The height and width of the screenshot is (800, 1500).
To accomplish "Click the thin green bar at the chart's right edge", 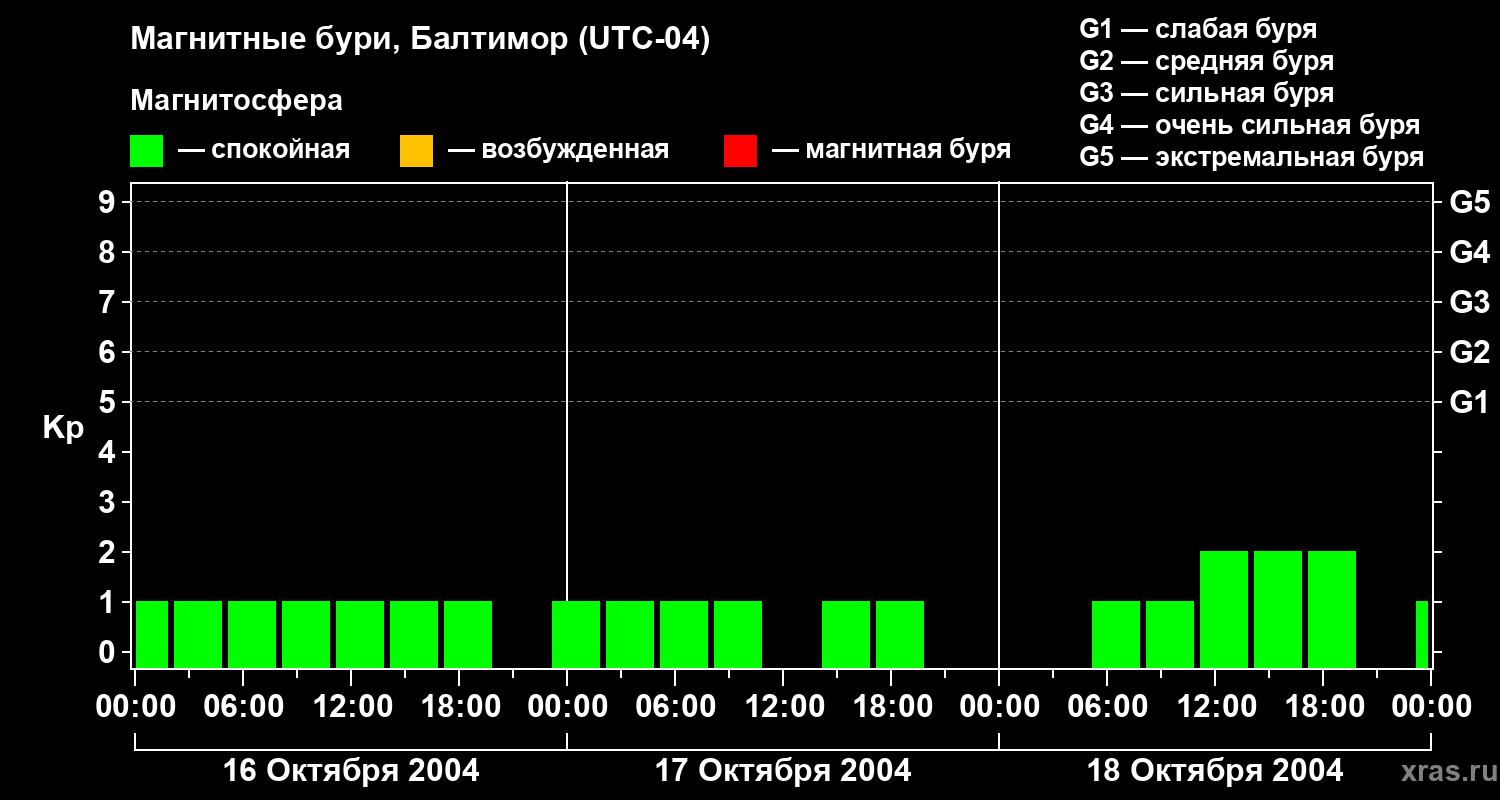I will 1422,634.
